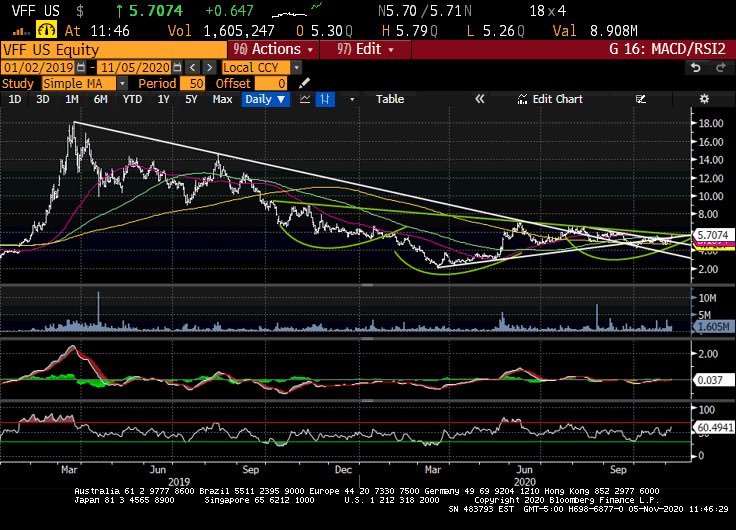736x530 pixels.
Task: Open calendar picker for start date 01/02/2019
Action: click(81, 68)
